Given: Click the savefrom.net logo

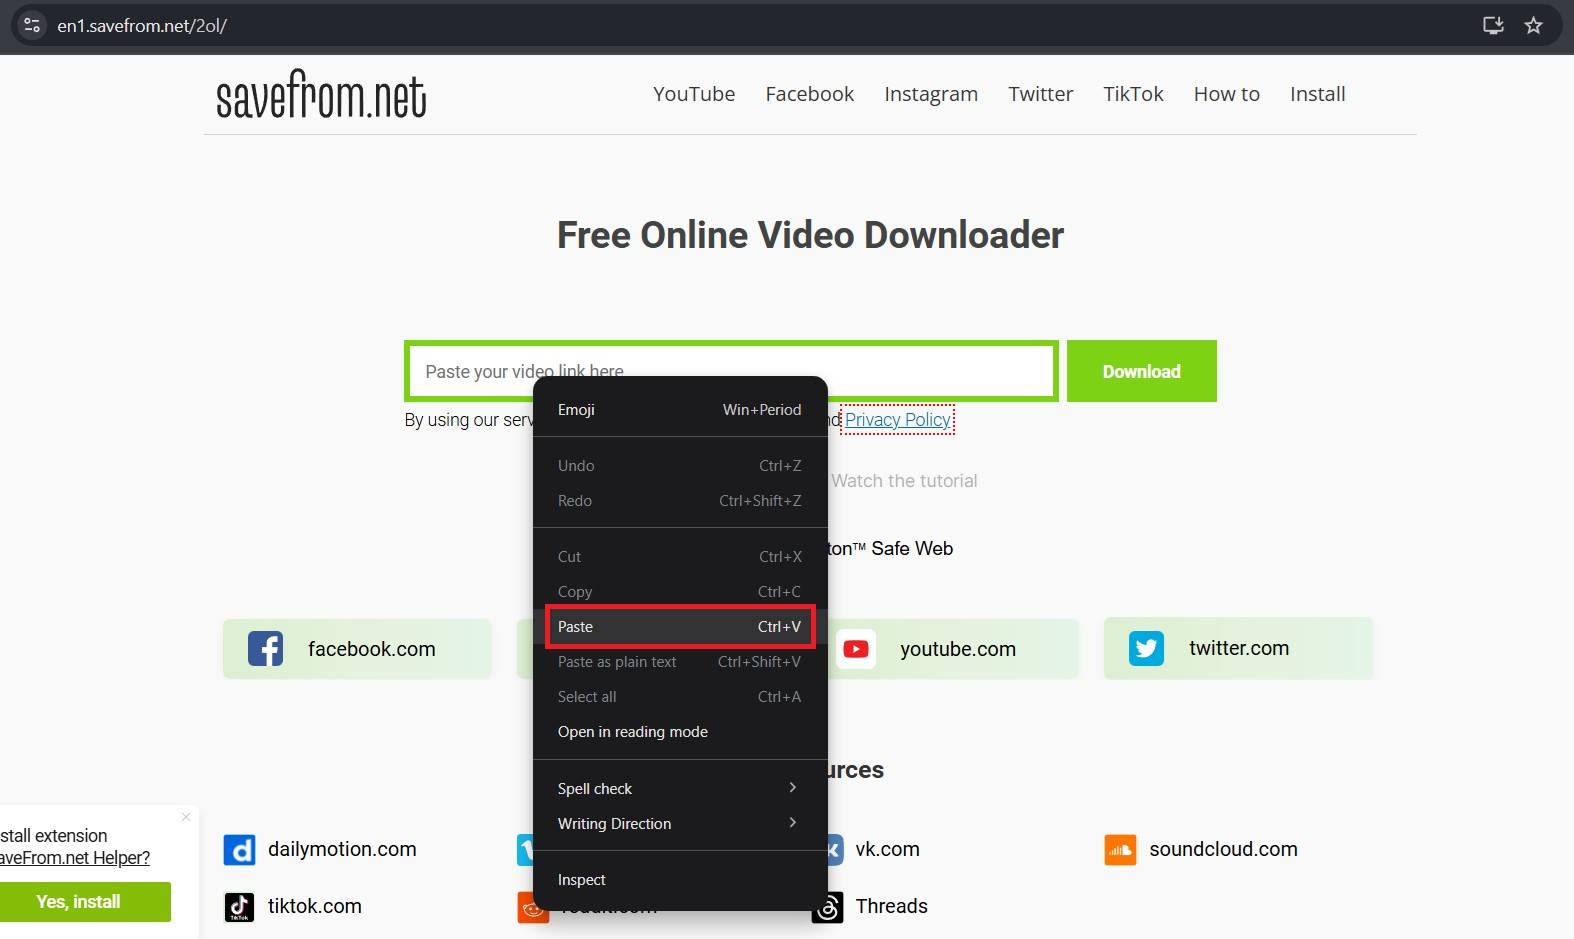Looking at the screenshot, I should click(321, 94).
